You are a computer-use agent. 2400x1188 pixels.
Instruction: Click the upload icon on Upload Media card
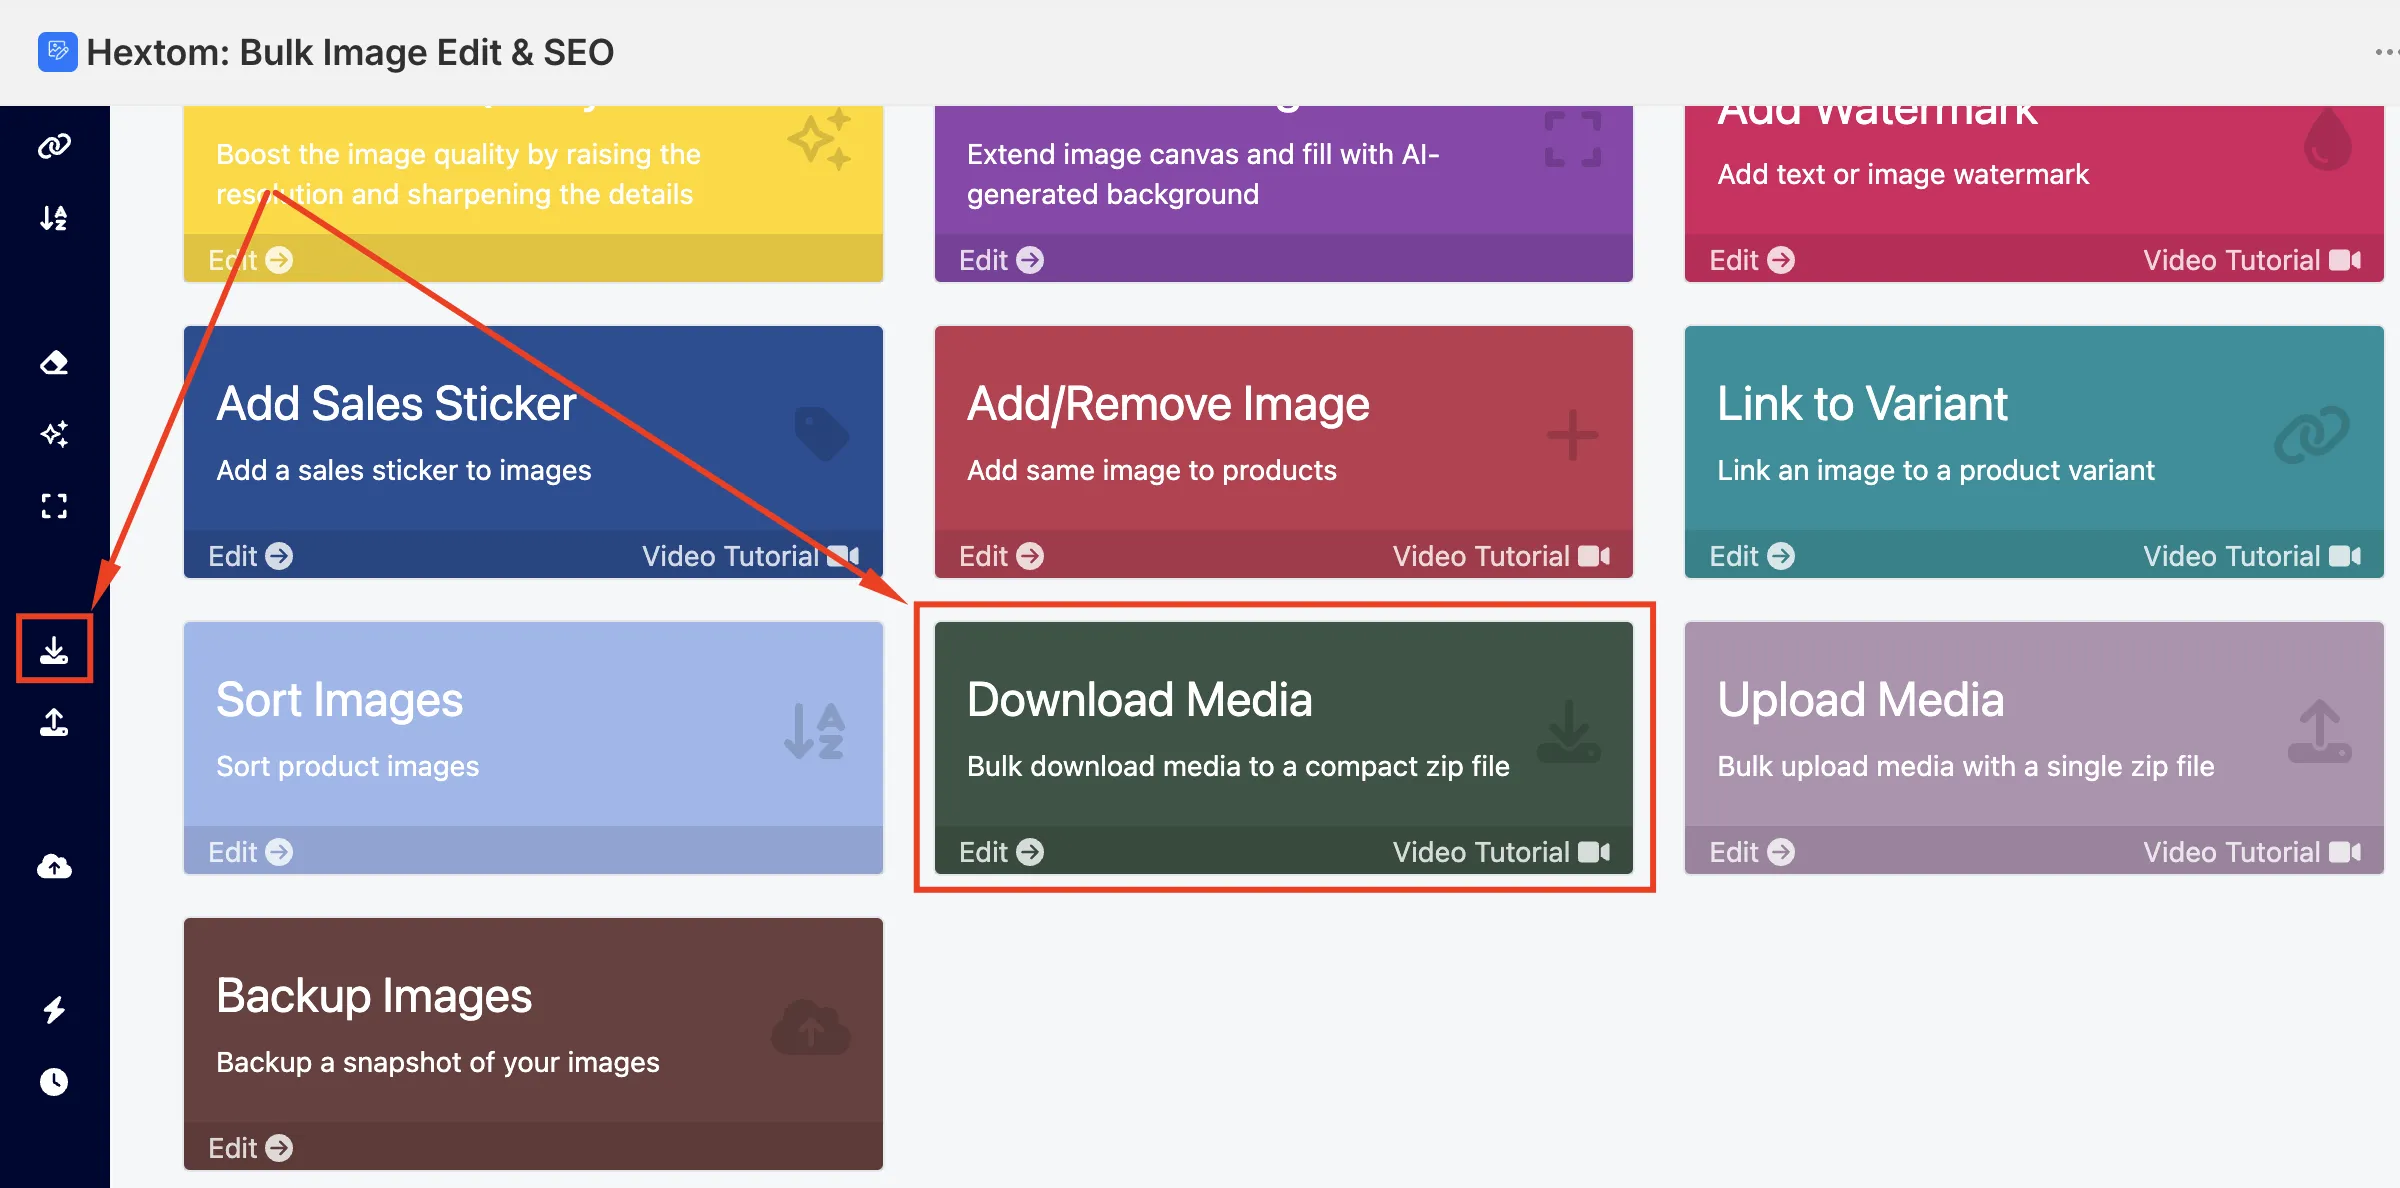2319,730
